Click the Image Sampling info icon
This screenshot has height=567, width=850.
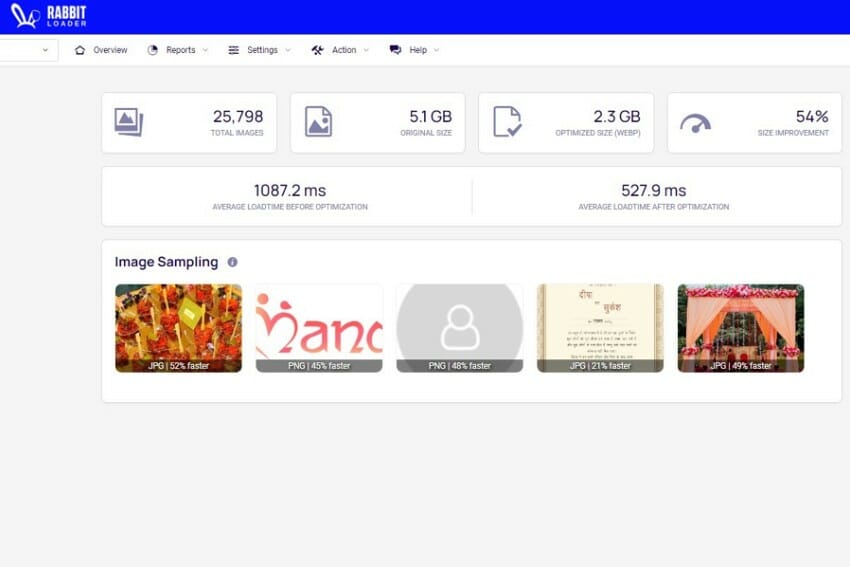(x=233, y=262)
